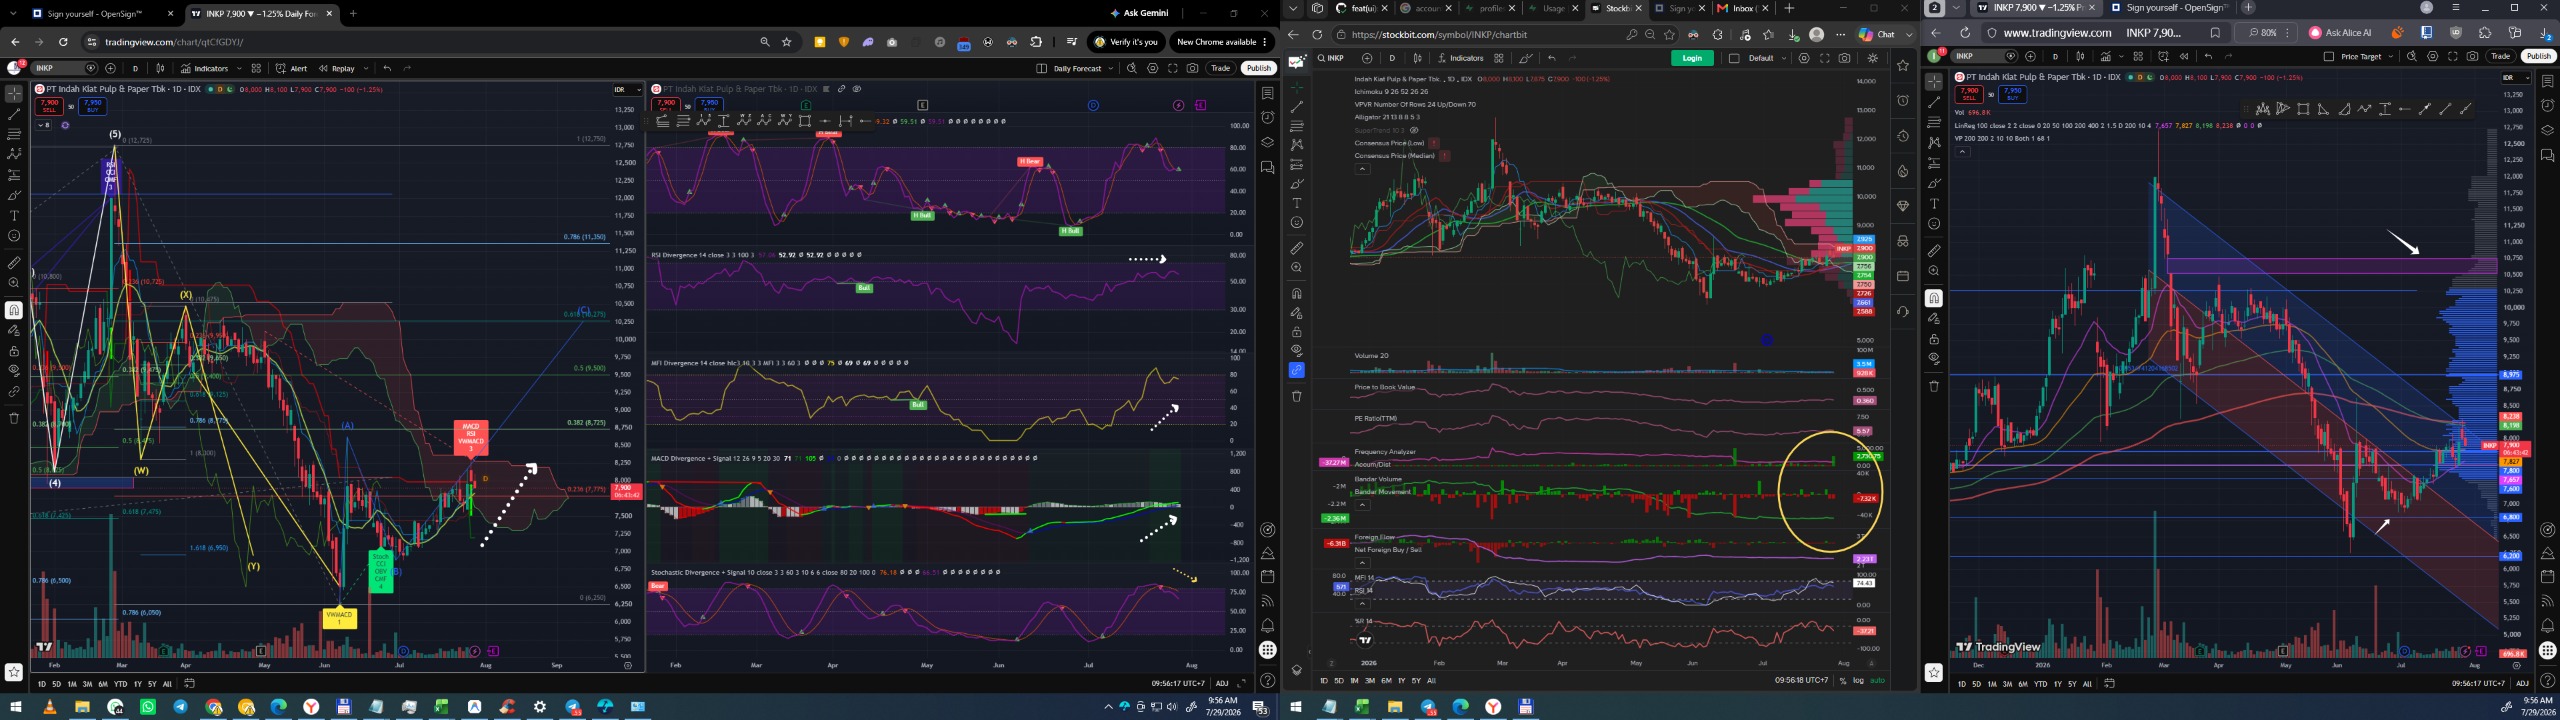Remove drawings with trash icon, left TradingView sidebar

click(14, 418)
